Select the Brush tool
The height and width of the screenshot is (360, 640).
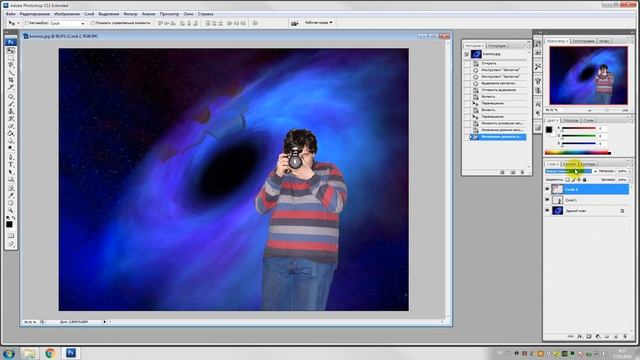pos(11,104)
